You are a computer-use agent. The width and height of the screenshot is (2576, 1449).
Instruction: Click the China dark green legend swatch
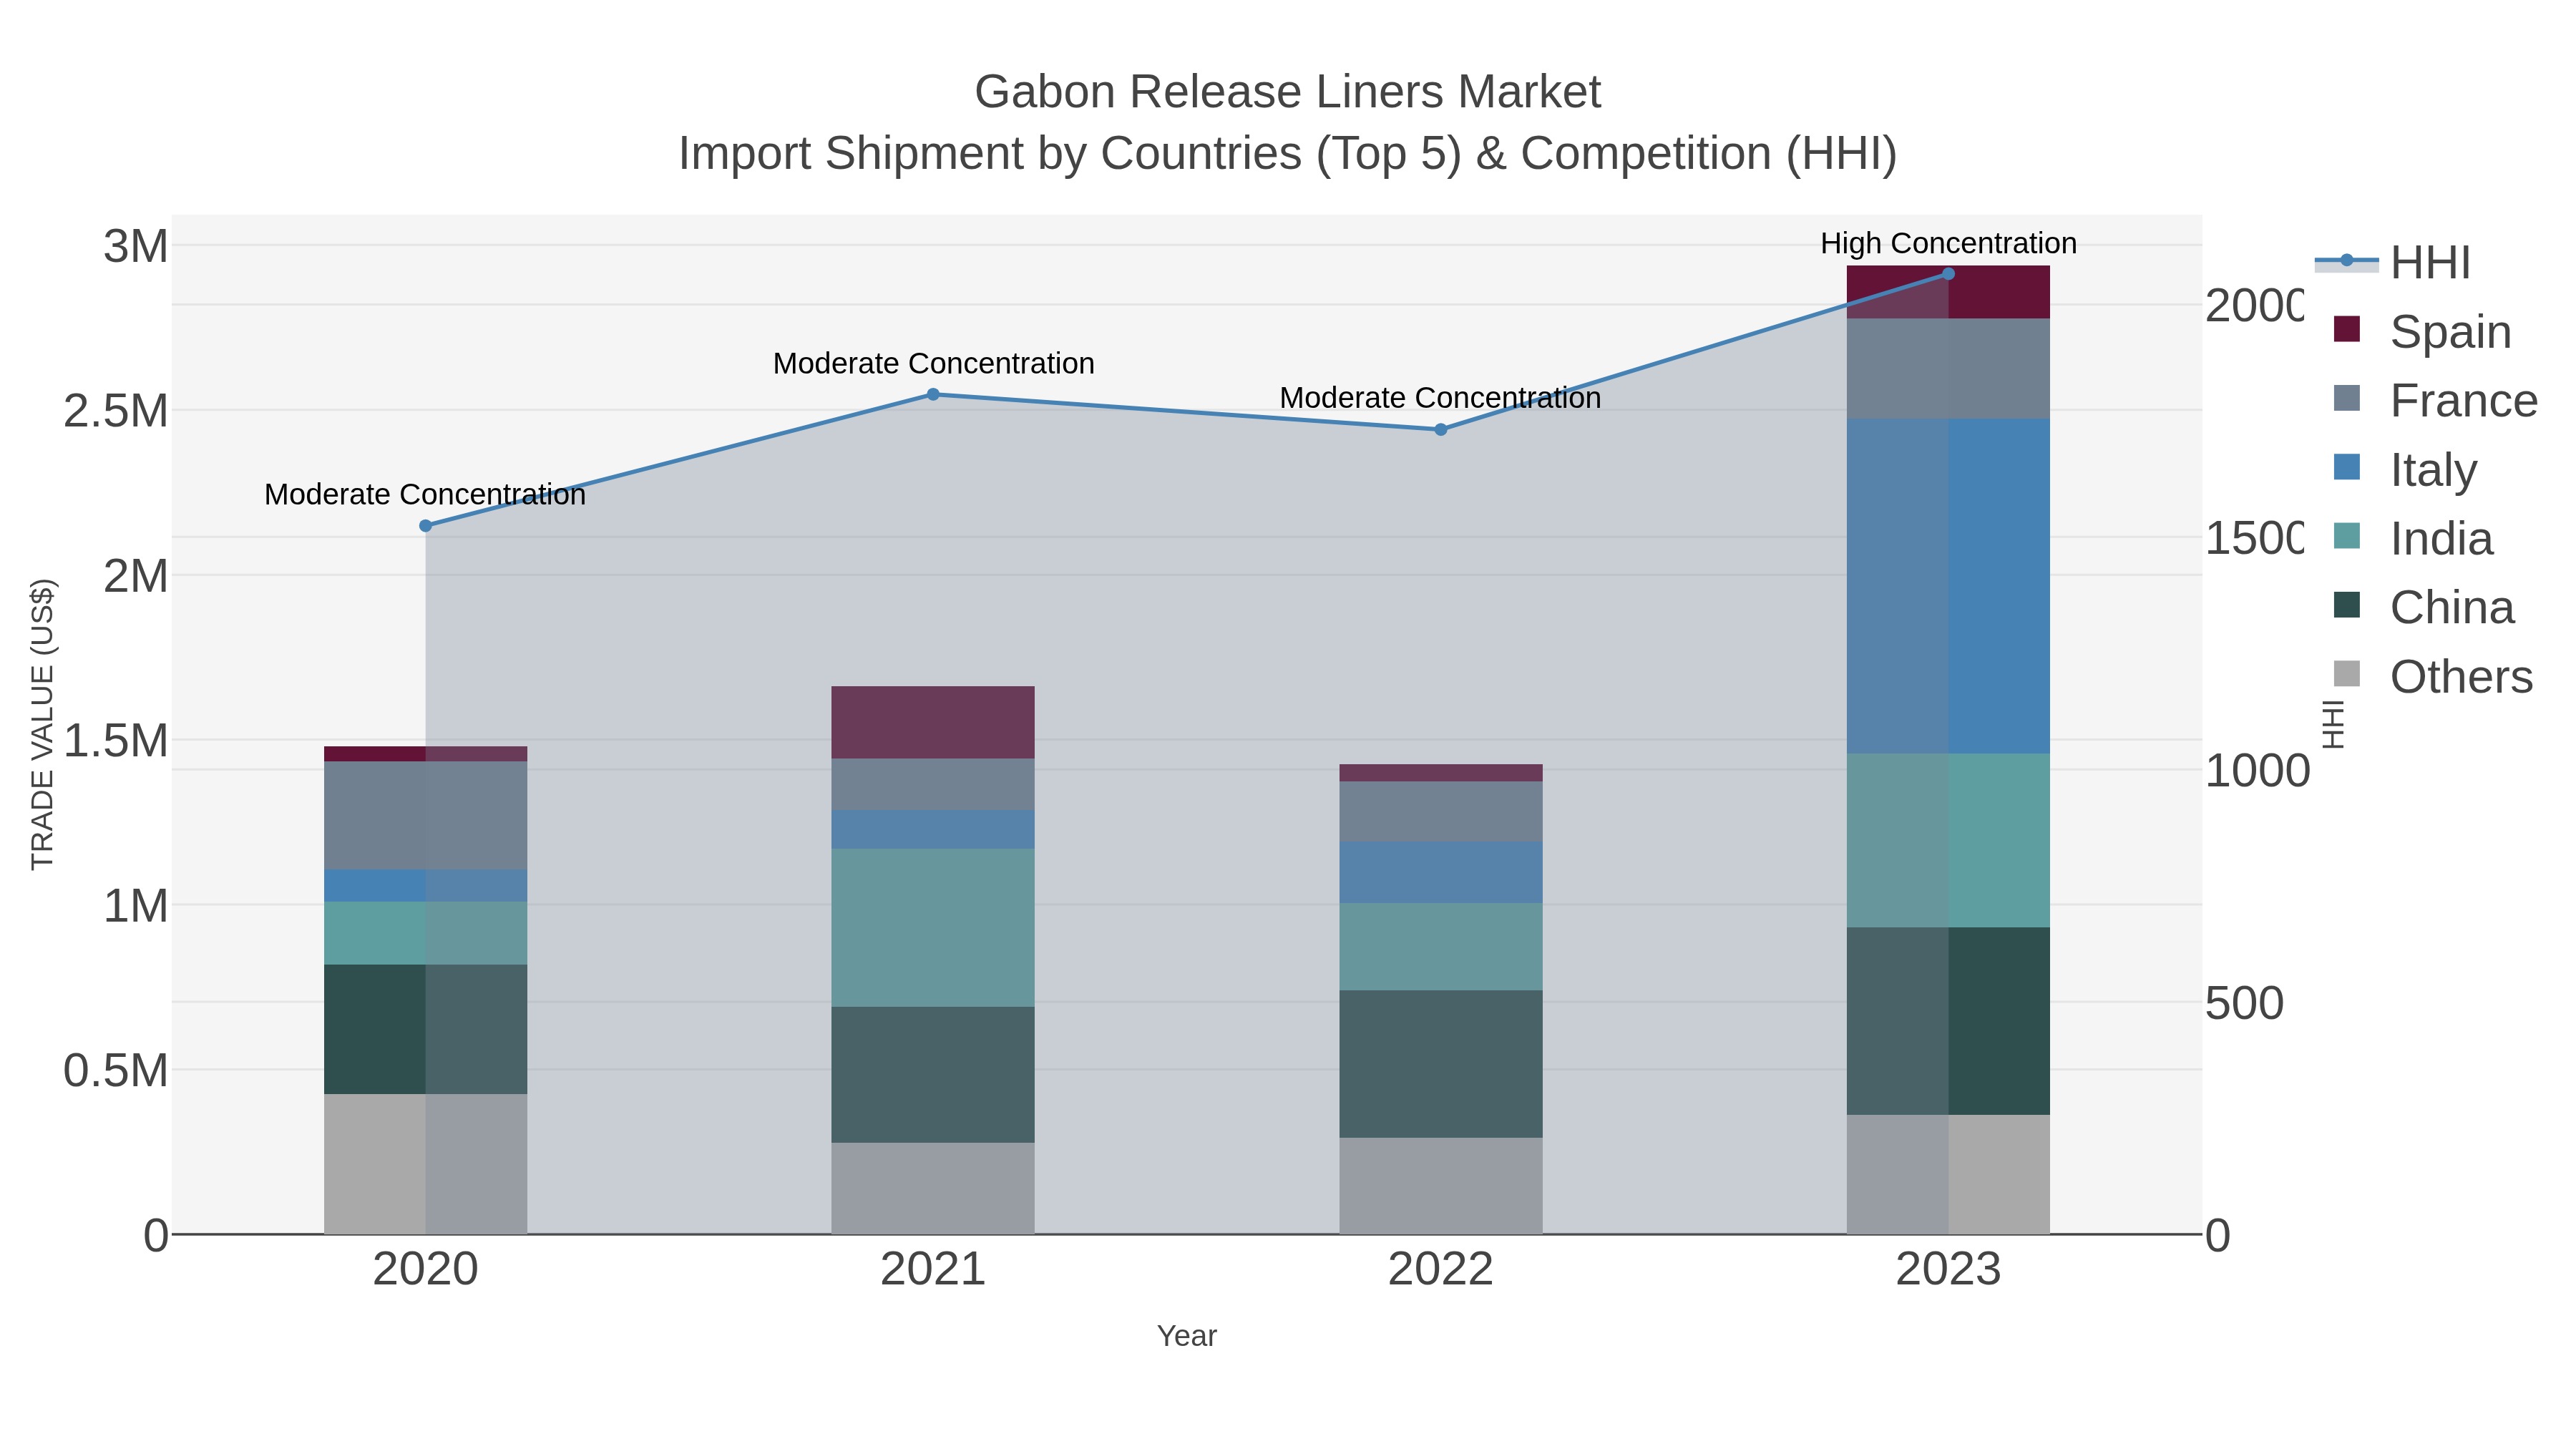[x=2347, y=605]
